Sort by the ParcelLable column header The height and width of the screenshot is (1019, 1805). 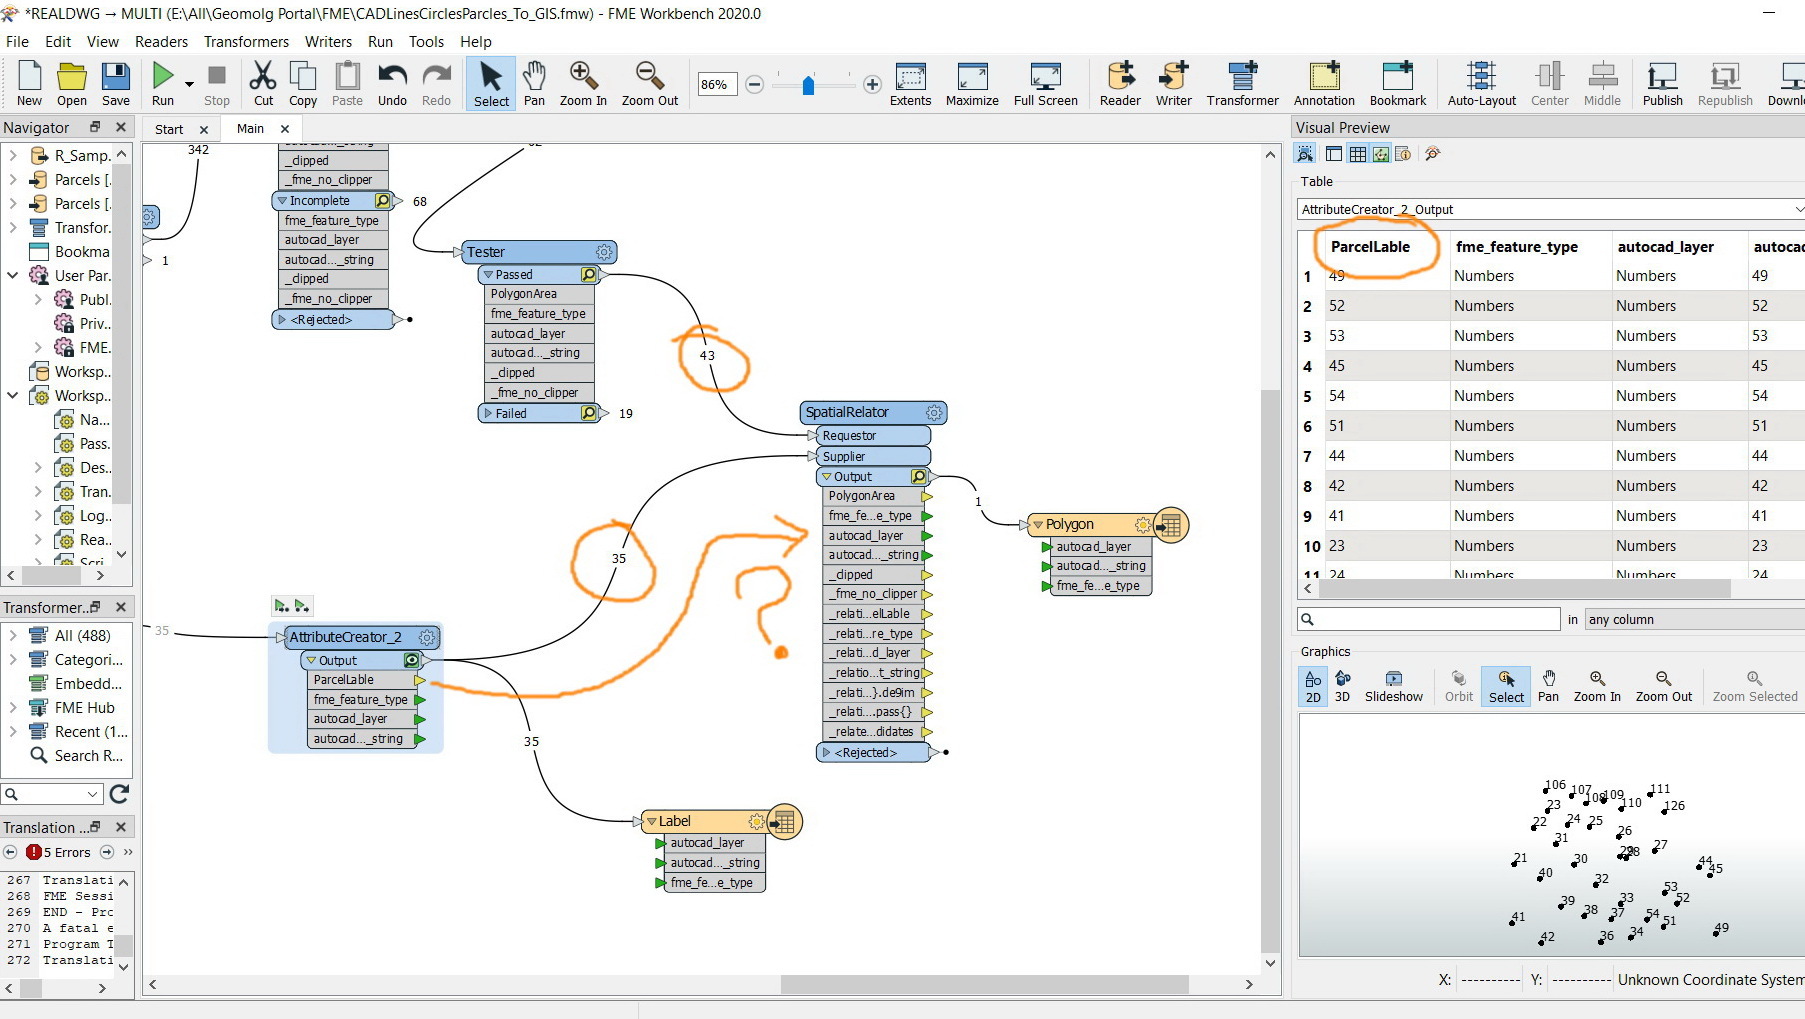point(1370,247)
